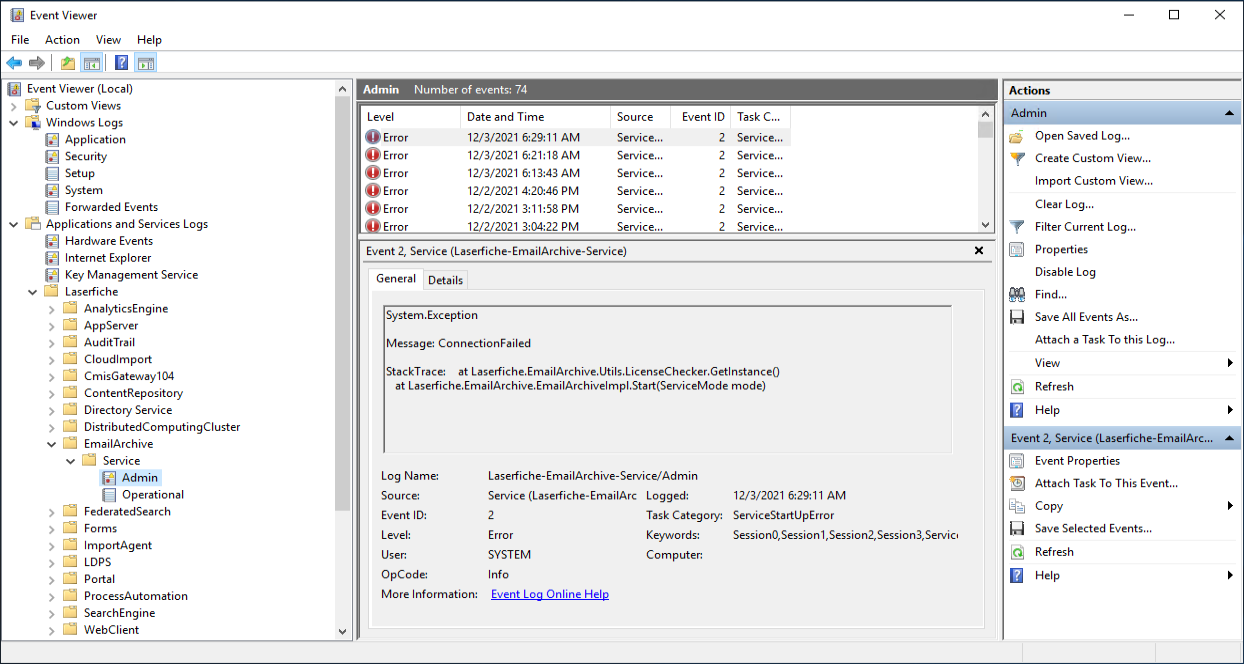Click Disable Log in Actions pane
The height and width of the screenshot is (664, 1244).
click(1065, 272)
